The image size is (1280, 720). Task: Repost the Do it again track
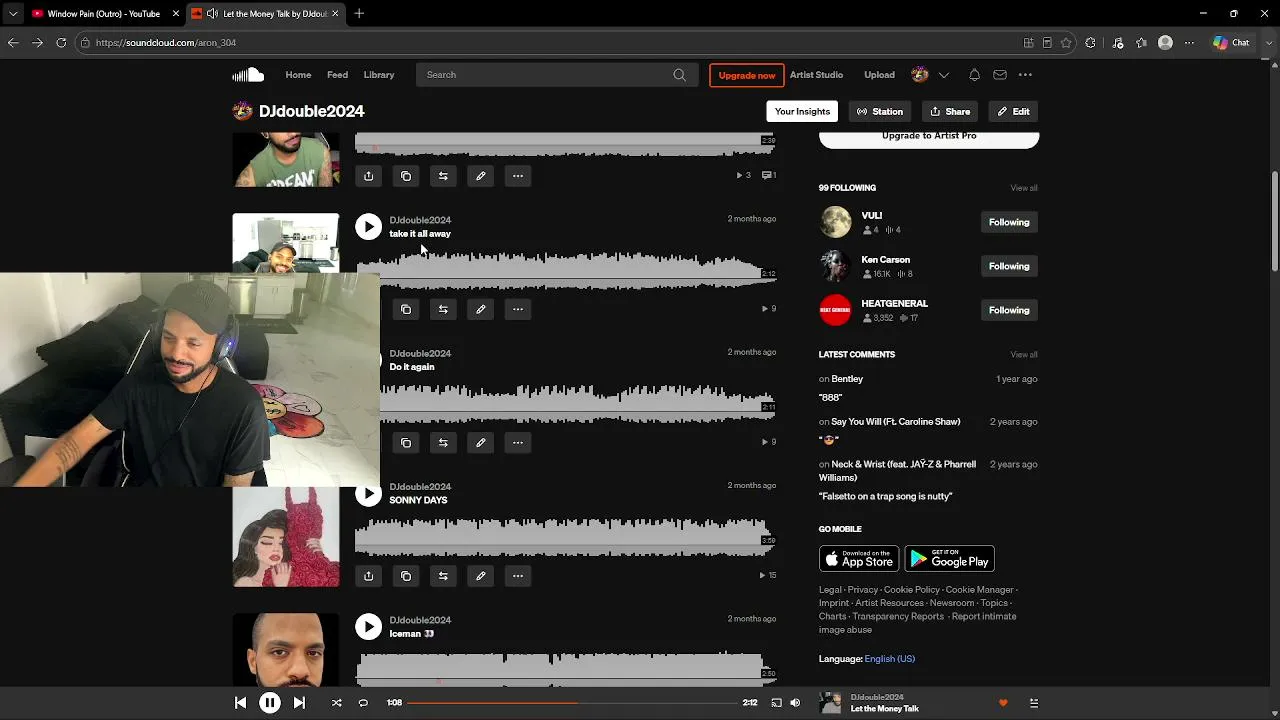point(443,443)
